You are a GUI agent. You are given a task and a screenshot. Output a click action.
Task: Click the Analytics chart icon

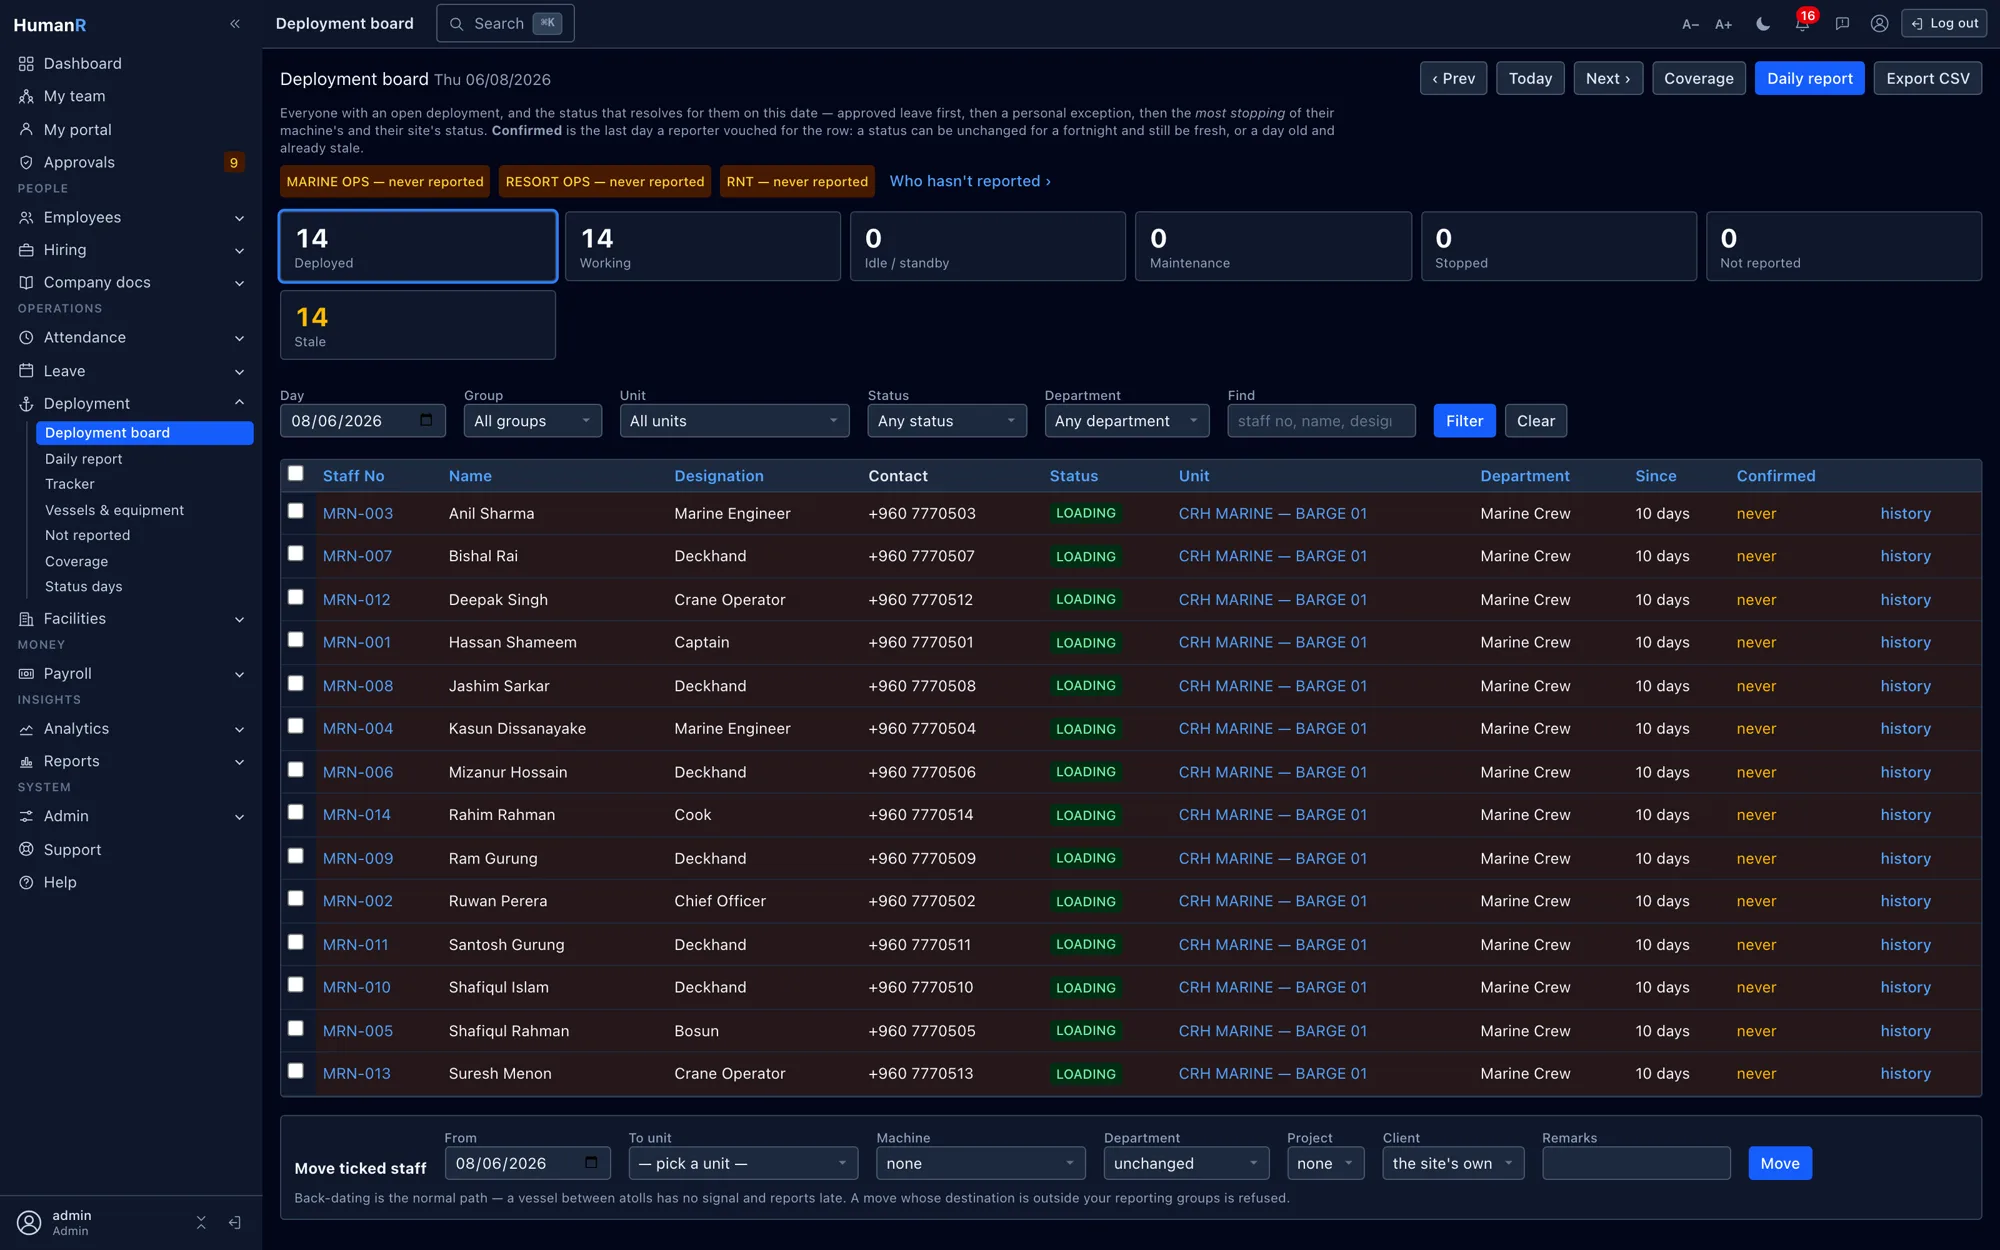[26, 729]
